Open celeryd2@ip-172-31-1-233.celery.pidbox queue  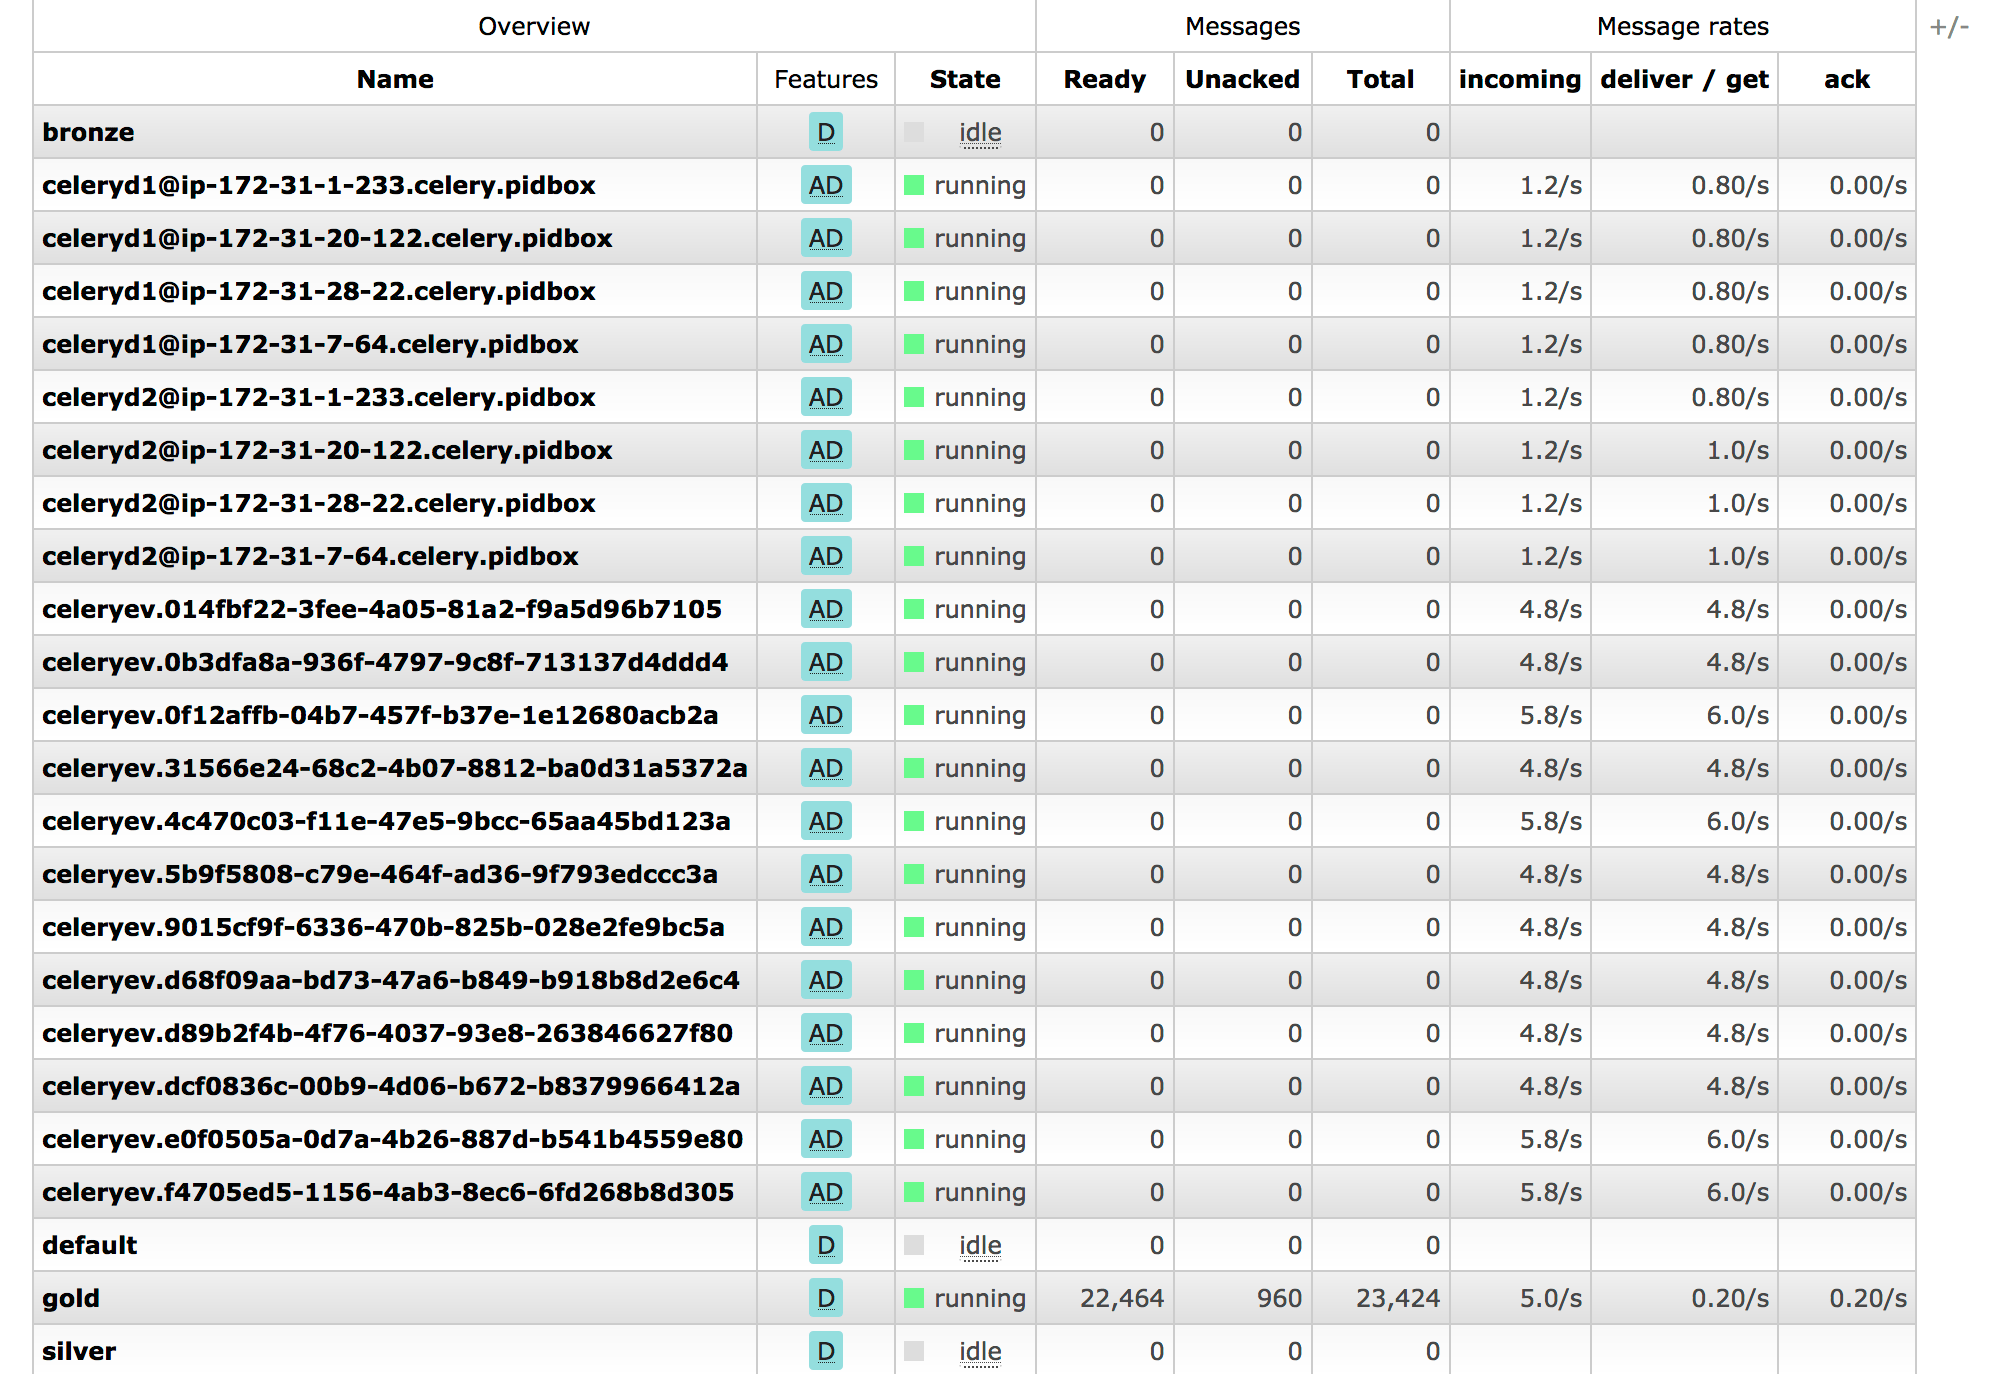point(319,397)
